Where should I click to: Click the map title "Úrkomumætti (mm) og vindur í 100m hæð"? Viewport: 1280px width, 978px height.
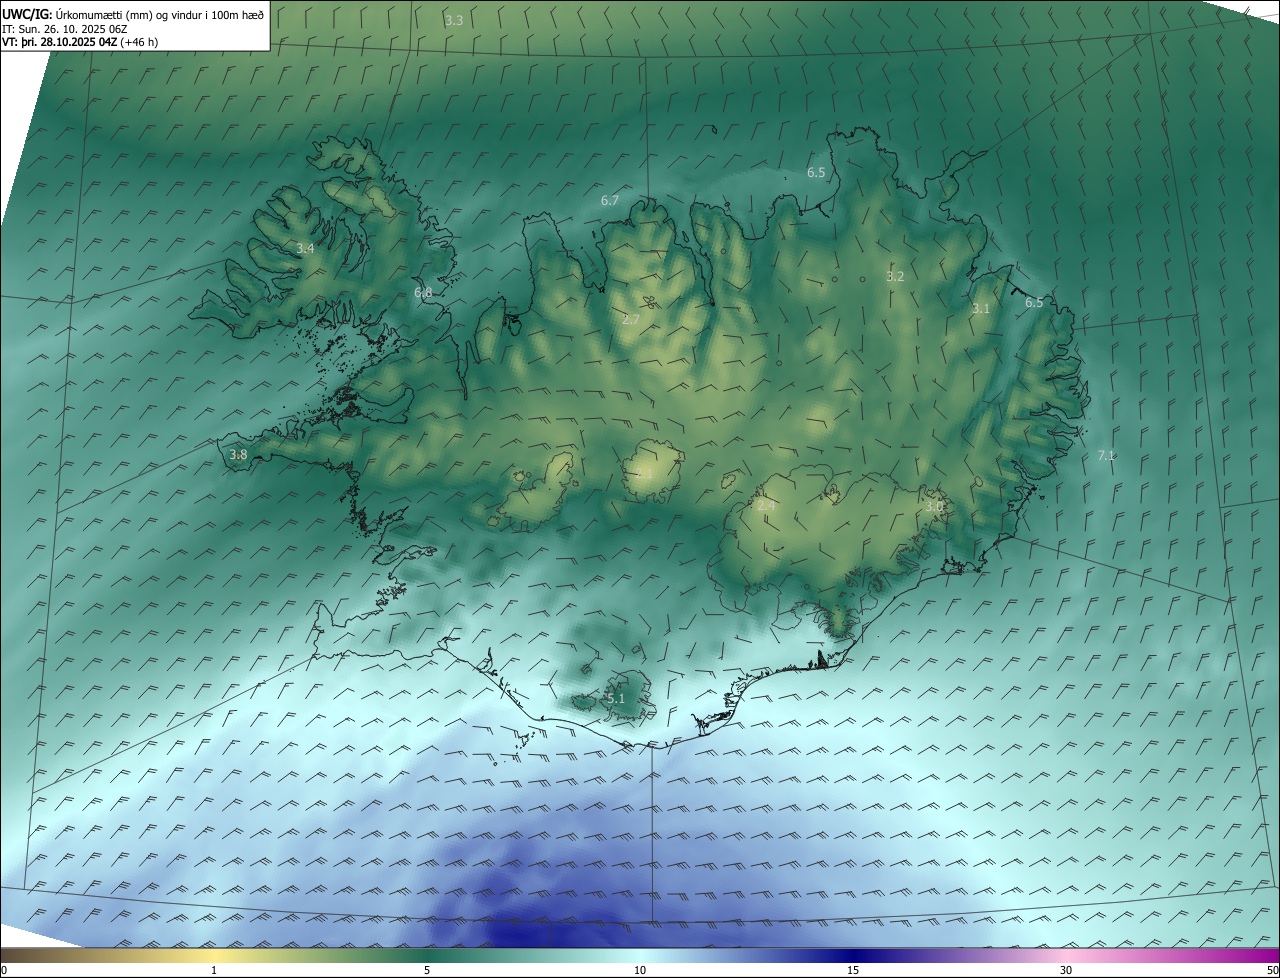tap(161, 14)
